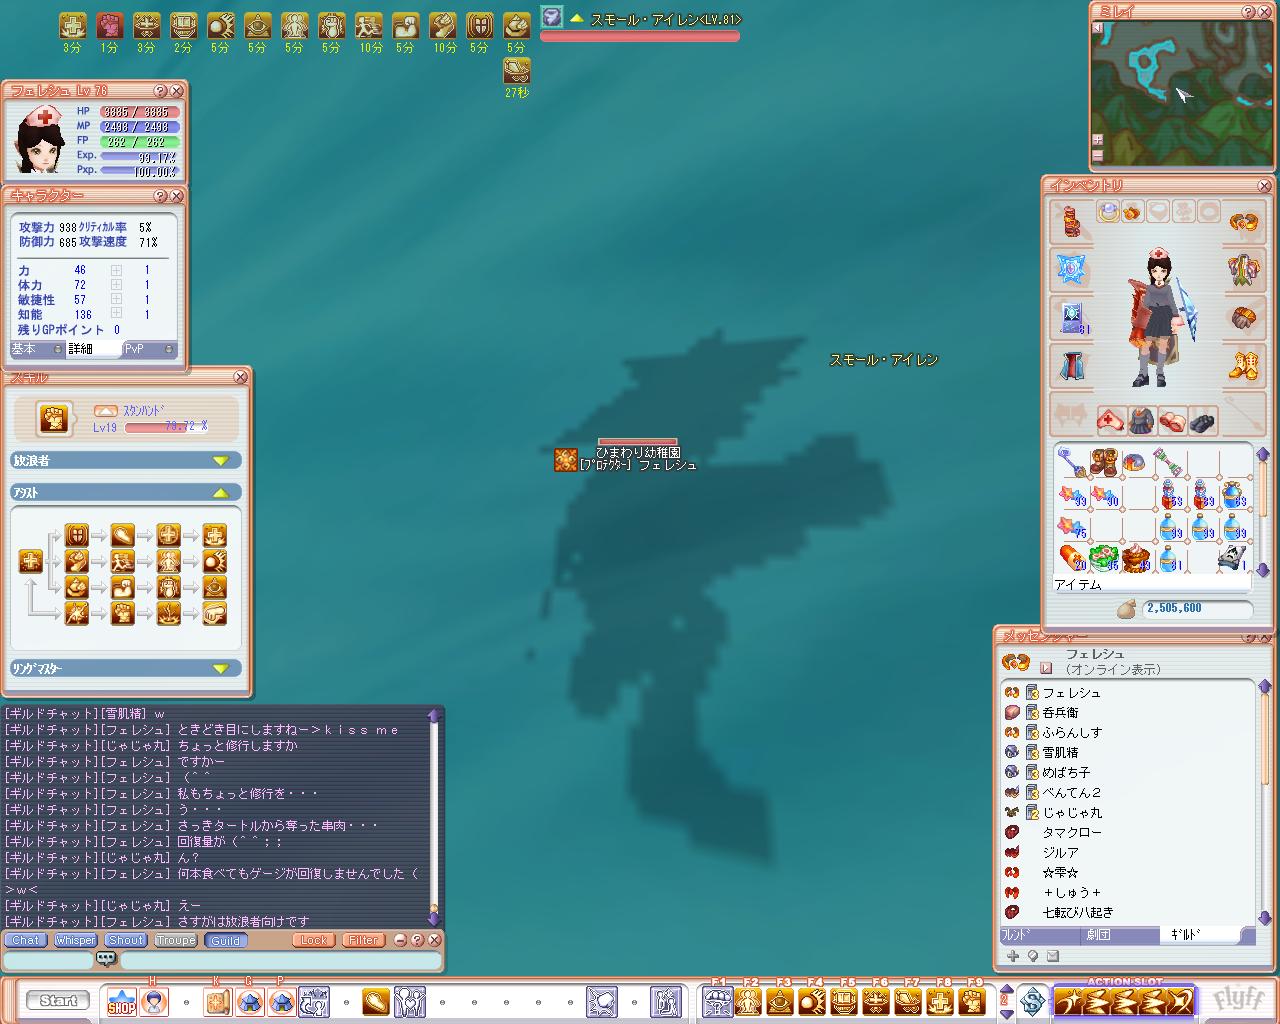Toggle the chat Lock button
Viewport: 1280px width, 1024px height.
314,940
